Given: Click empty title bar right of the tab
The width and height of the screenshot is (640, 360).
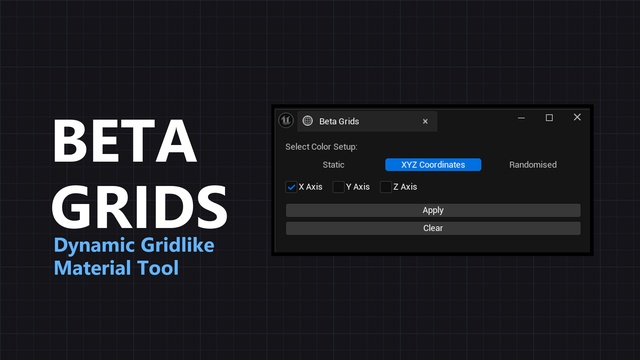Looking at the screenshot, I should (476, 120).
